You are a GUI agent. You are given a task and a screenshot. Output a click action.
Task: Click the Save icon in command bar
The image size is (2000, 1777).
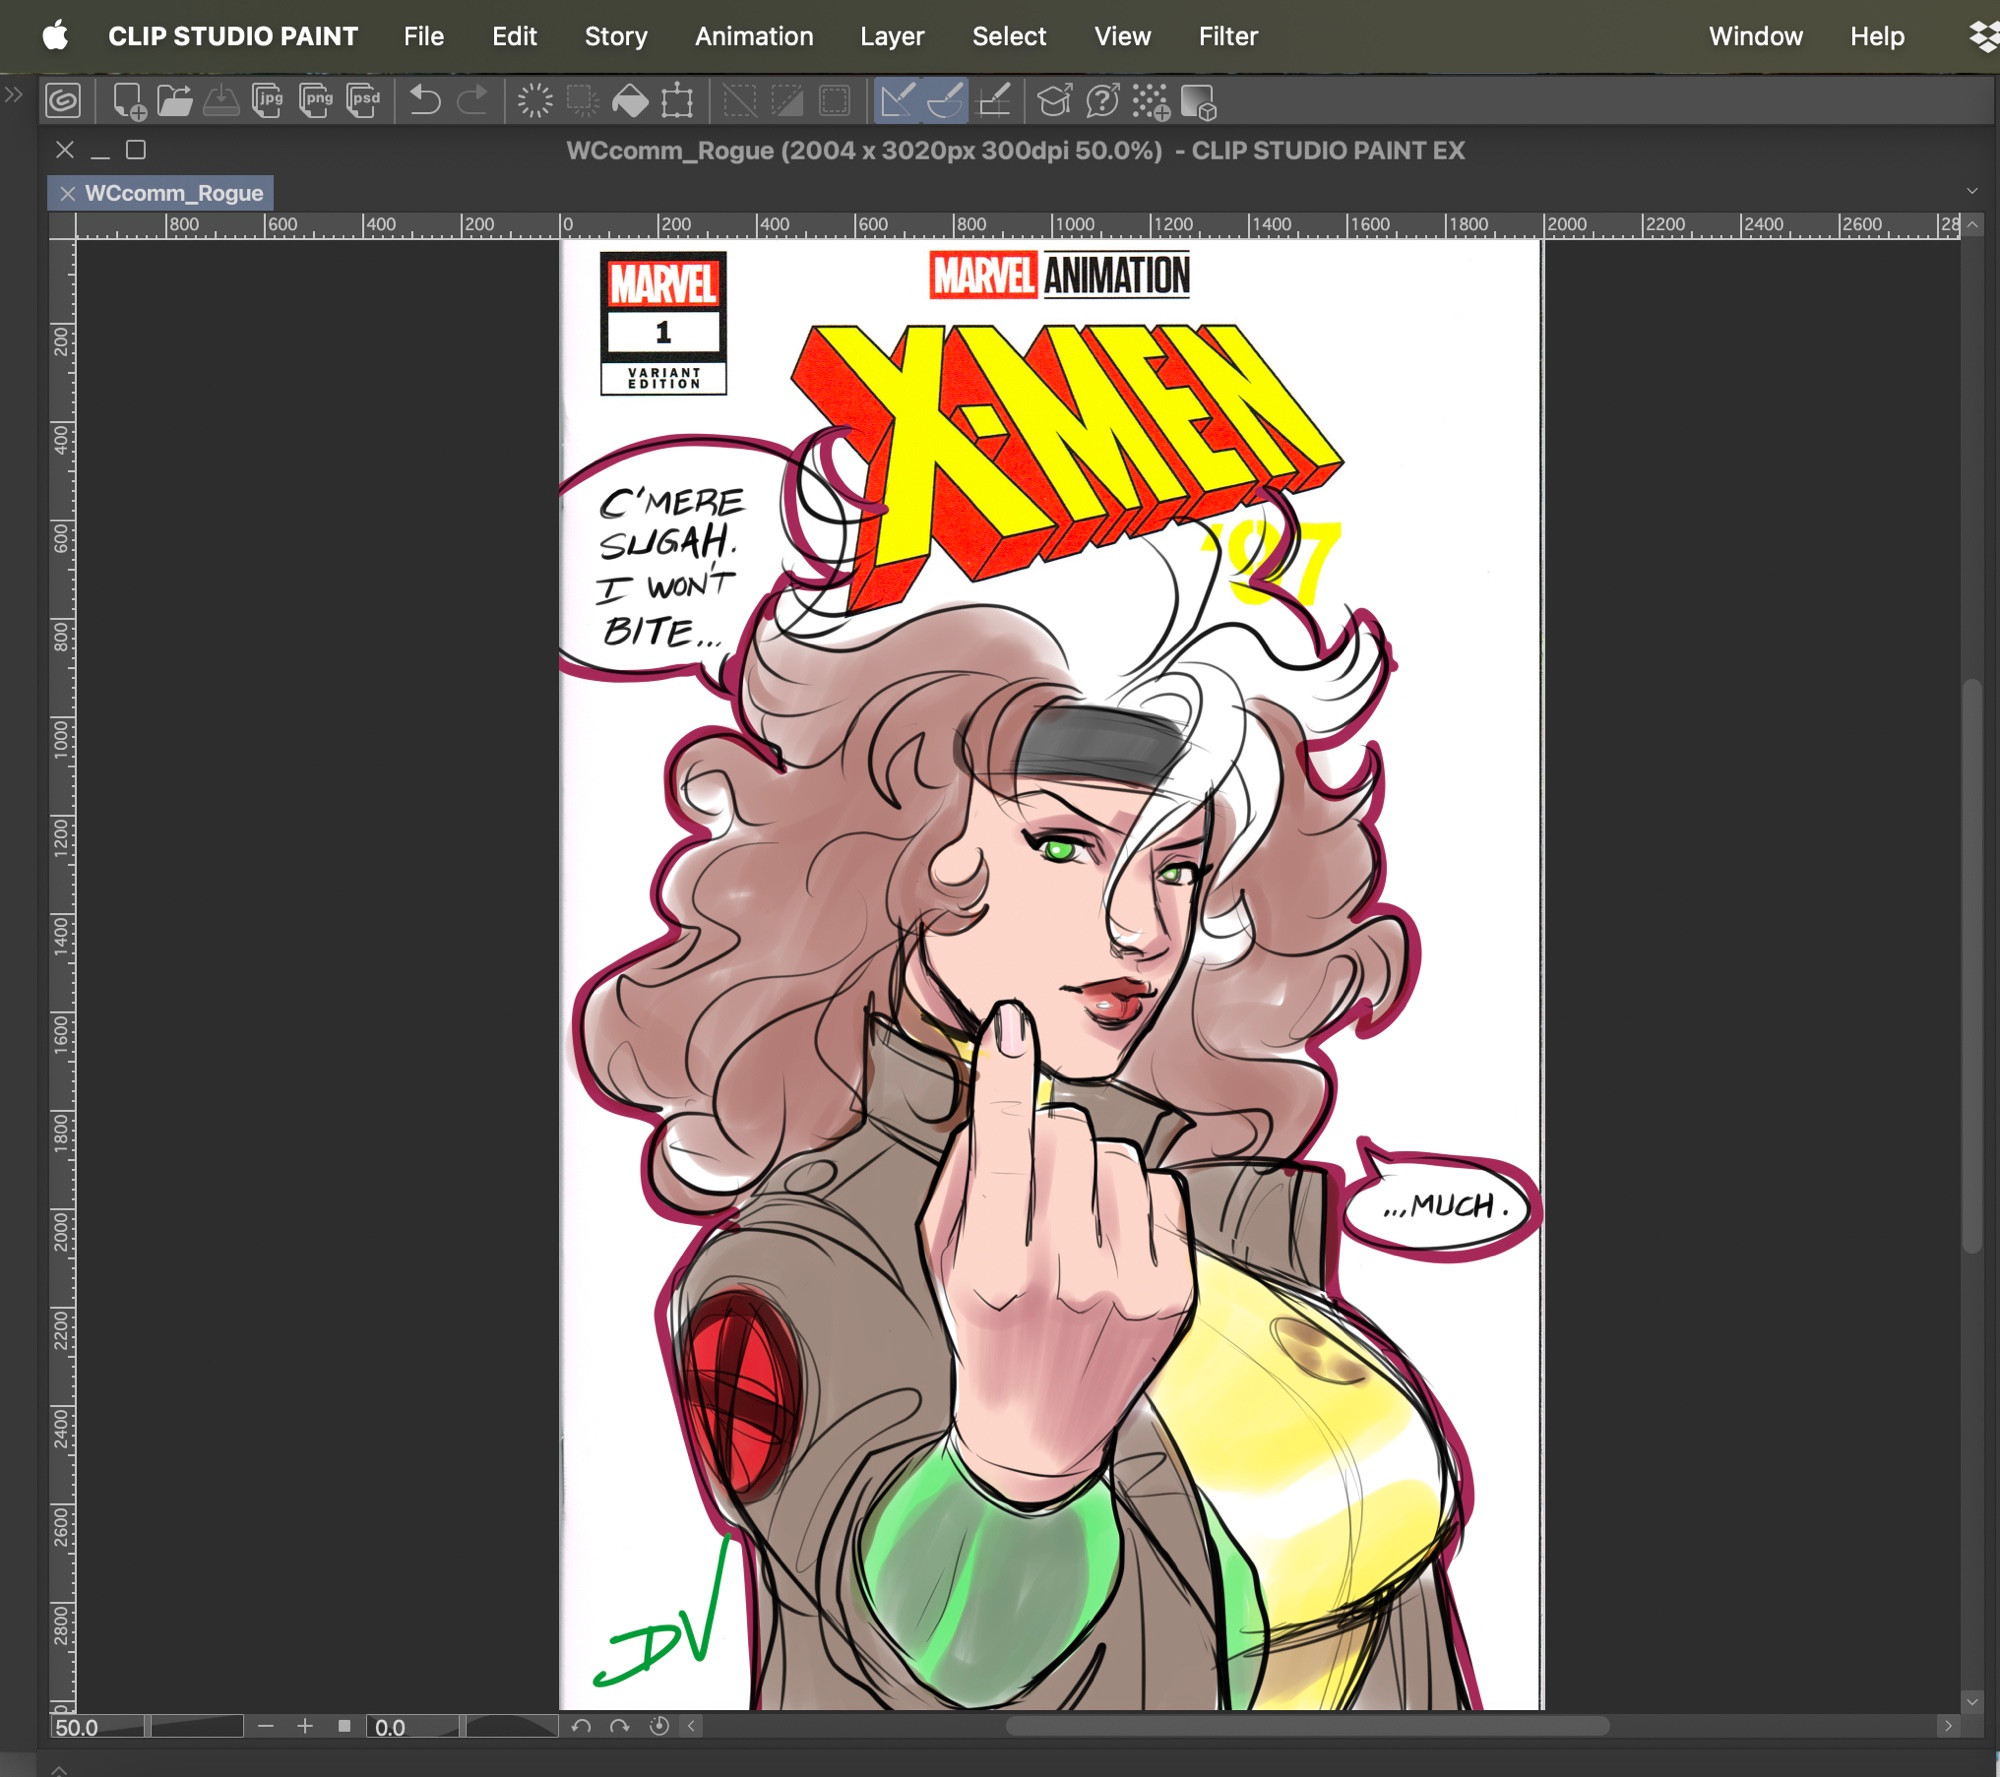221,101
